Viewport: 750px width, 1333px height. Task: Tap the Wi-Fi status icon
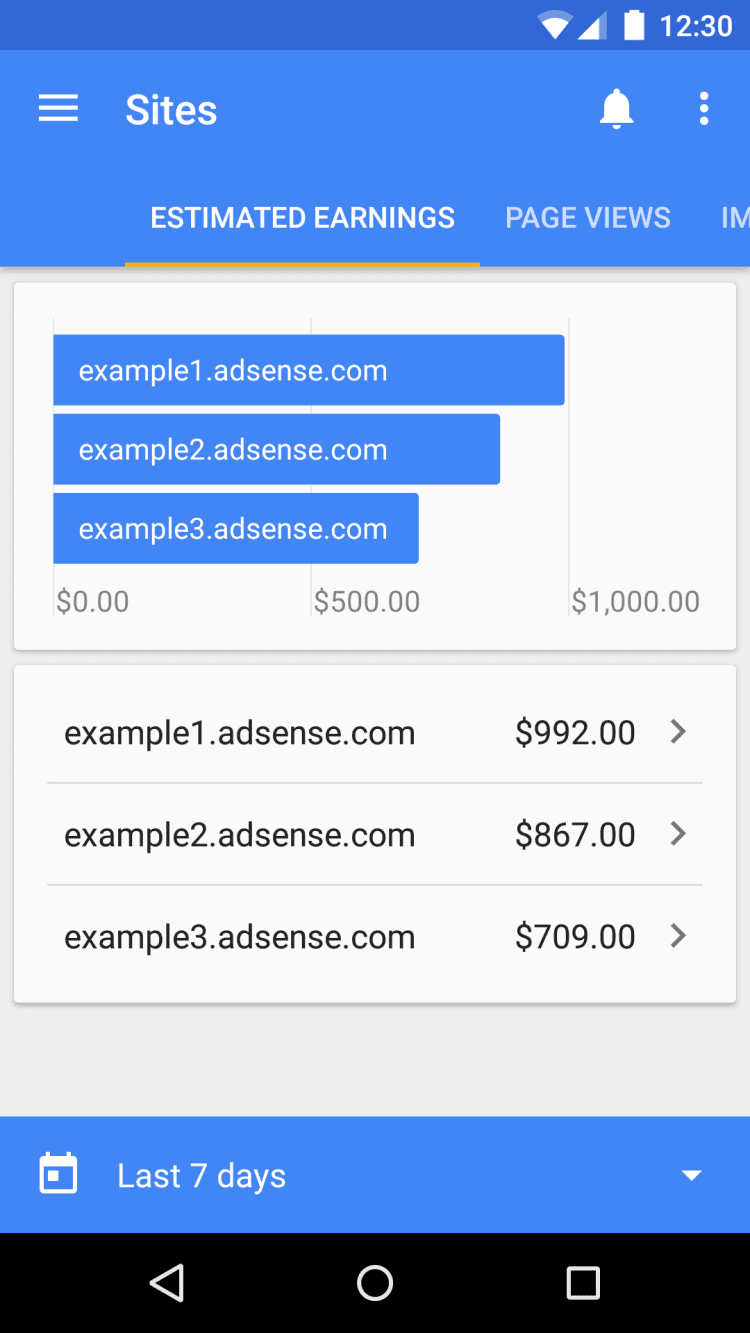(553, 25)
